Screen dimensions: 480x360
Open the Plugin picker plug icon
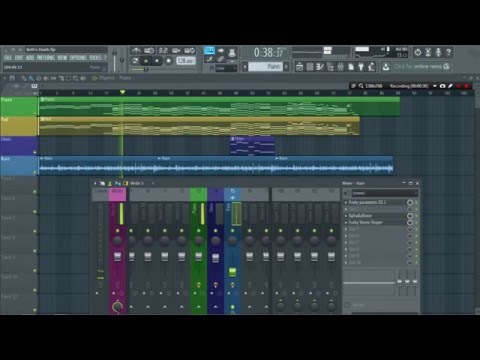pyautogui.click(x=361, y=67)
